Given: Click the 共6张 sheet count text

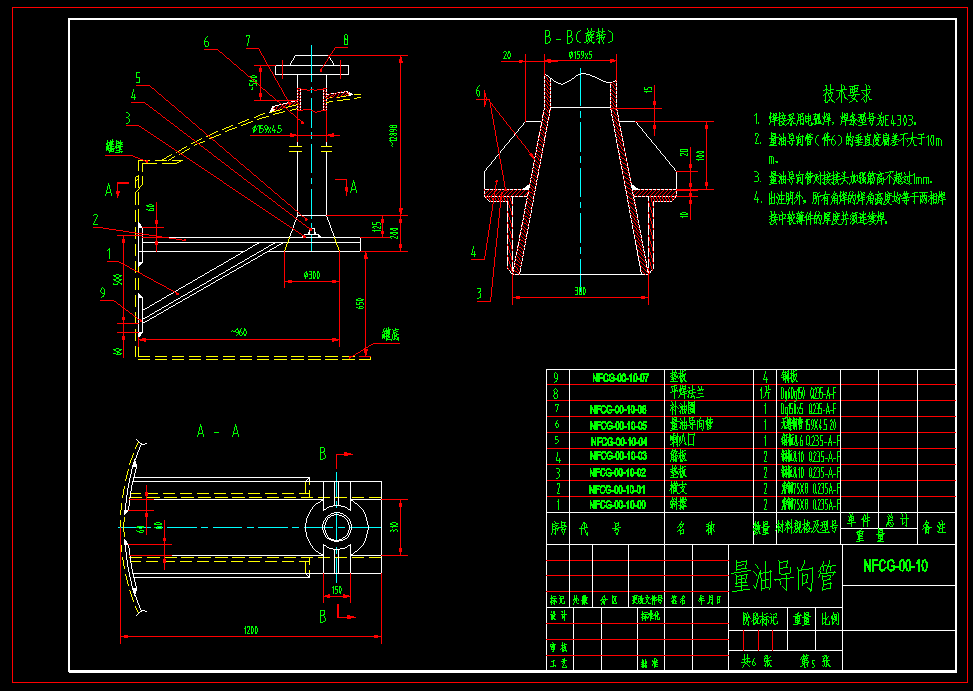Looking at the screenshot, I should pyautogui.click(x=756, y=661).
